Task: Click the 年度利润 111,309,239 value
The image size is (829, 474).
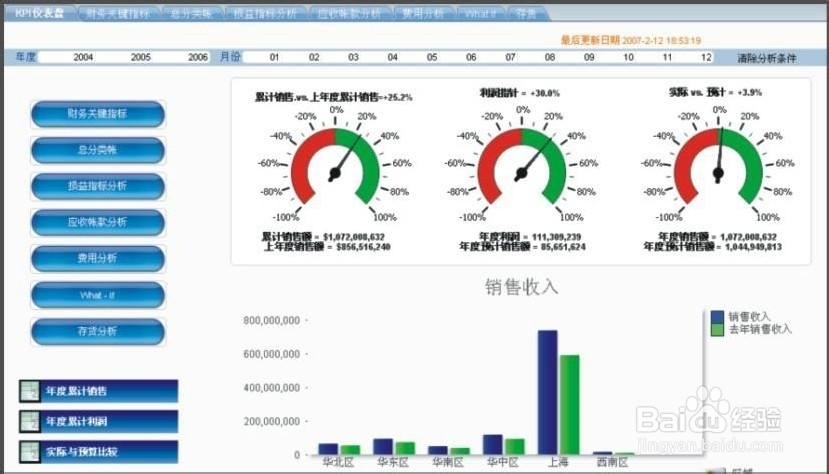Action: (530, 237)
